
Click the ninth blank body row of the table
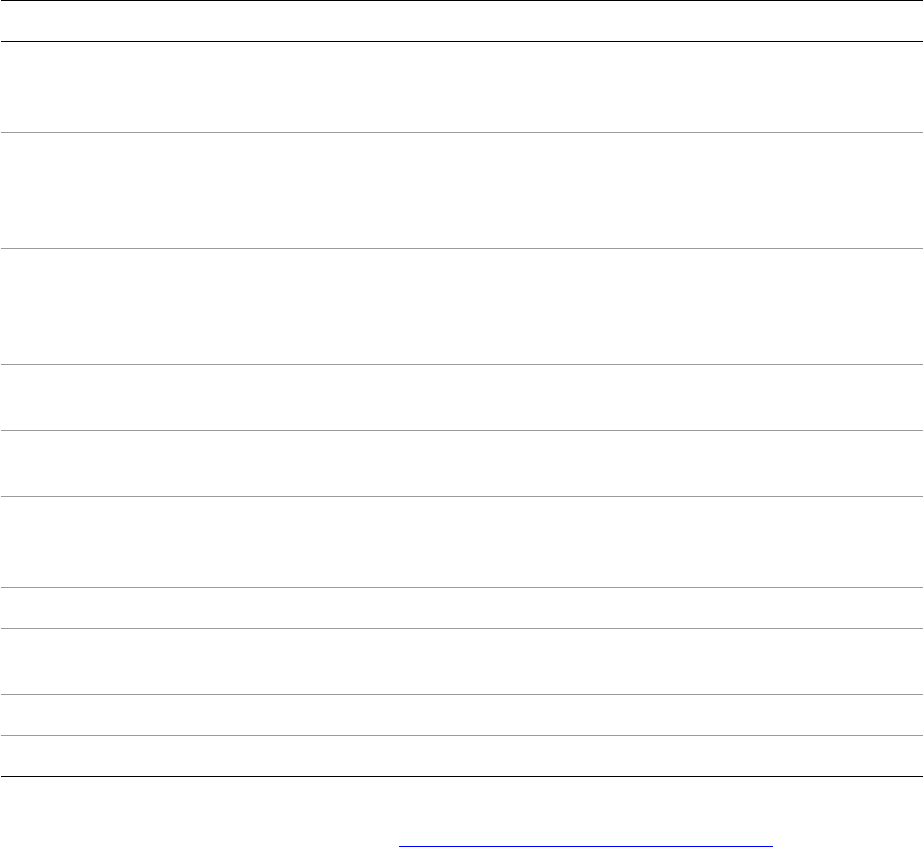click(461, 715)
